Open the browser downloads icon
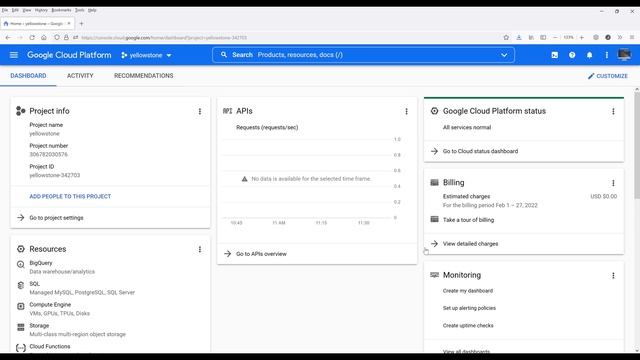This screenshot has height=360, width=640. tap(519, 38)
